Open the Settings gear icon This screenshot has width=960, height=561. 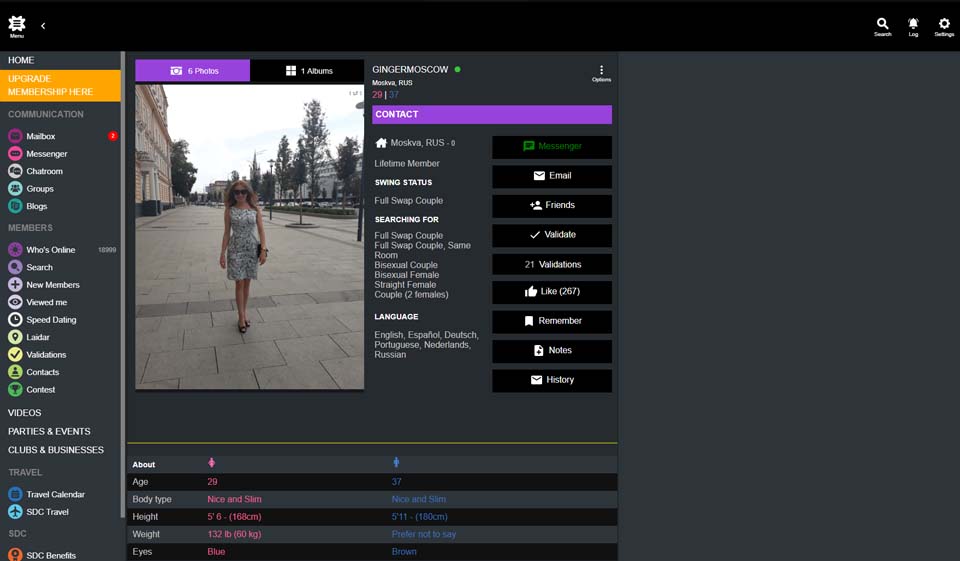pyautogui.click(x=944, y=26)
